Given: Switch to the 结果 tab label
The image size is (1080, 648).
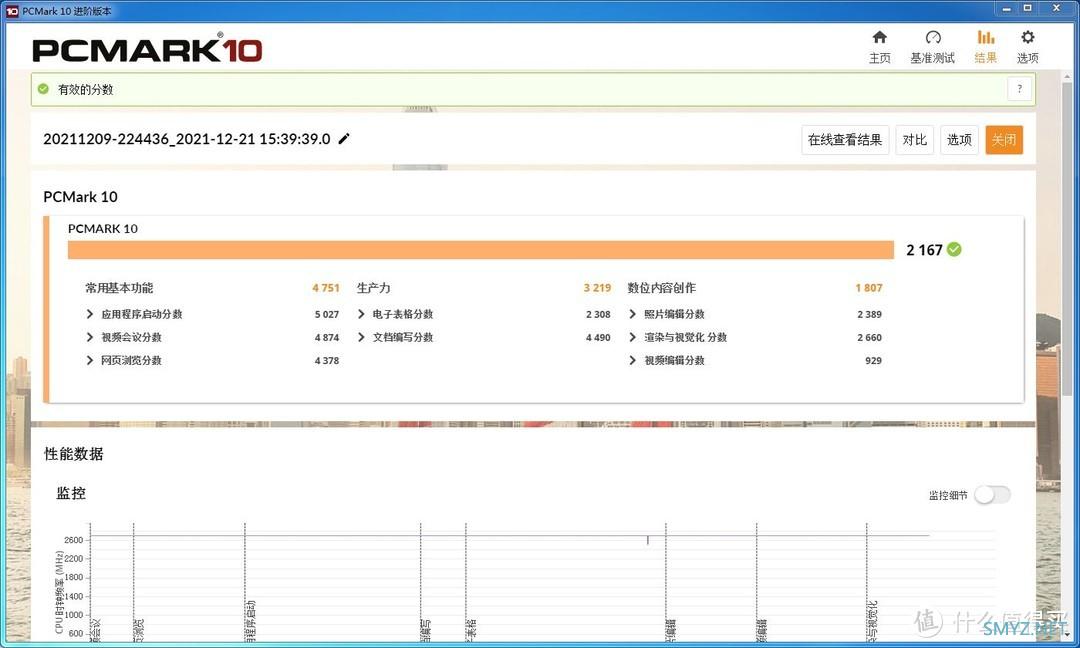Looking at the screenshot, I should tap(986, 58).
